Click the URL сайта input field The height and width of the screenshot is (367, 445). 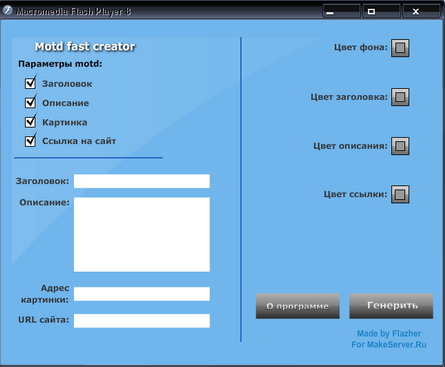[142, 321]
